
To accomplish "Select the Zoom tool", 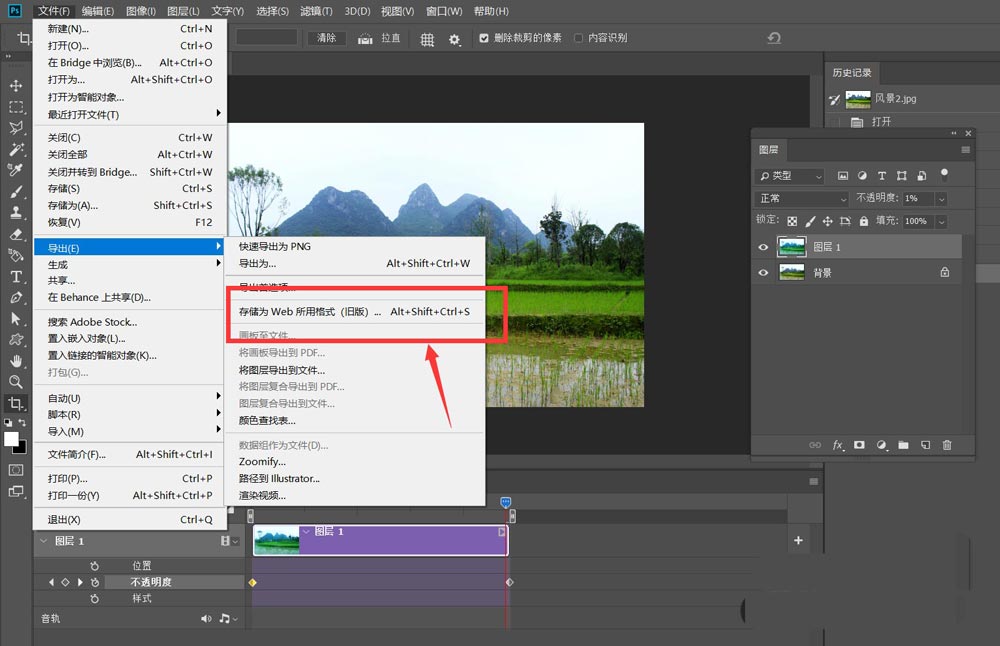I will (x=16, y=382).
